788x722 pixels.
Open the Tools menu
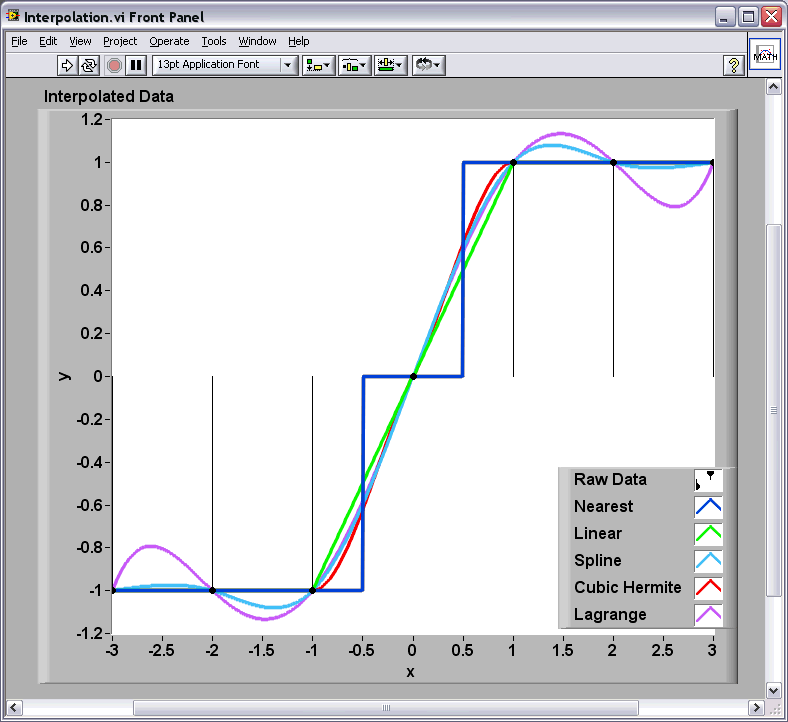click(214, 41)
